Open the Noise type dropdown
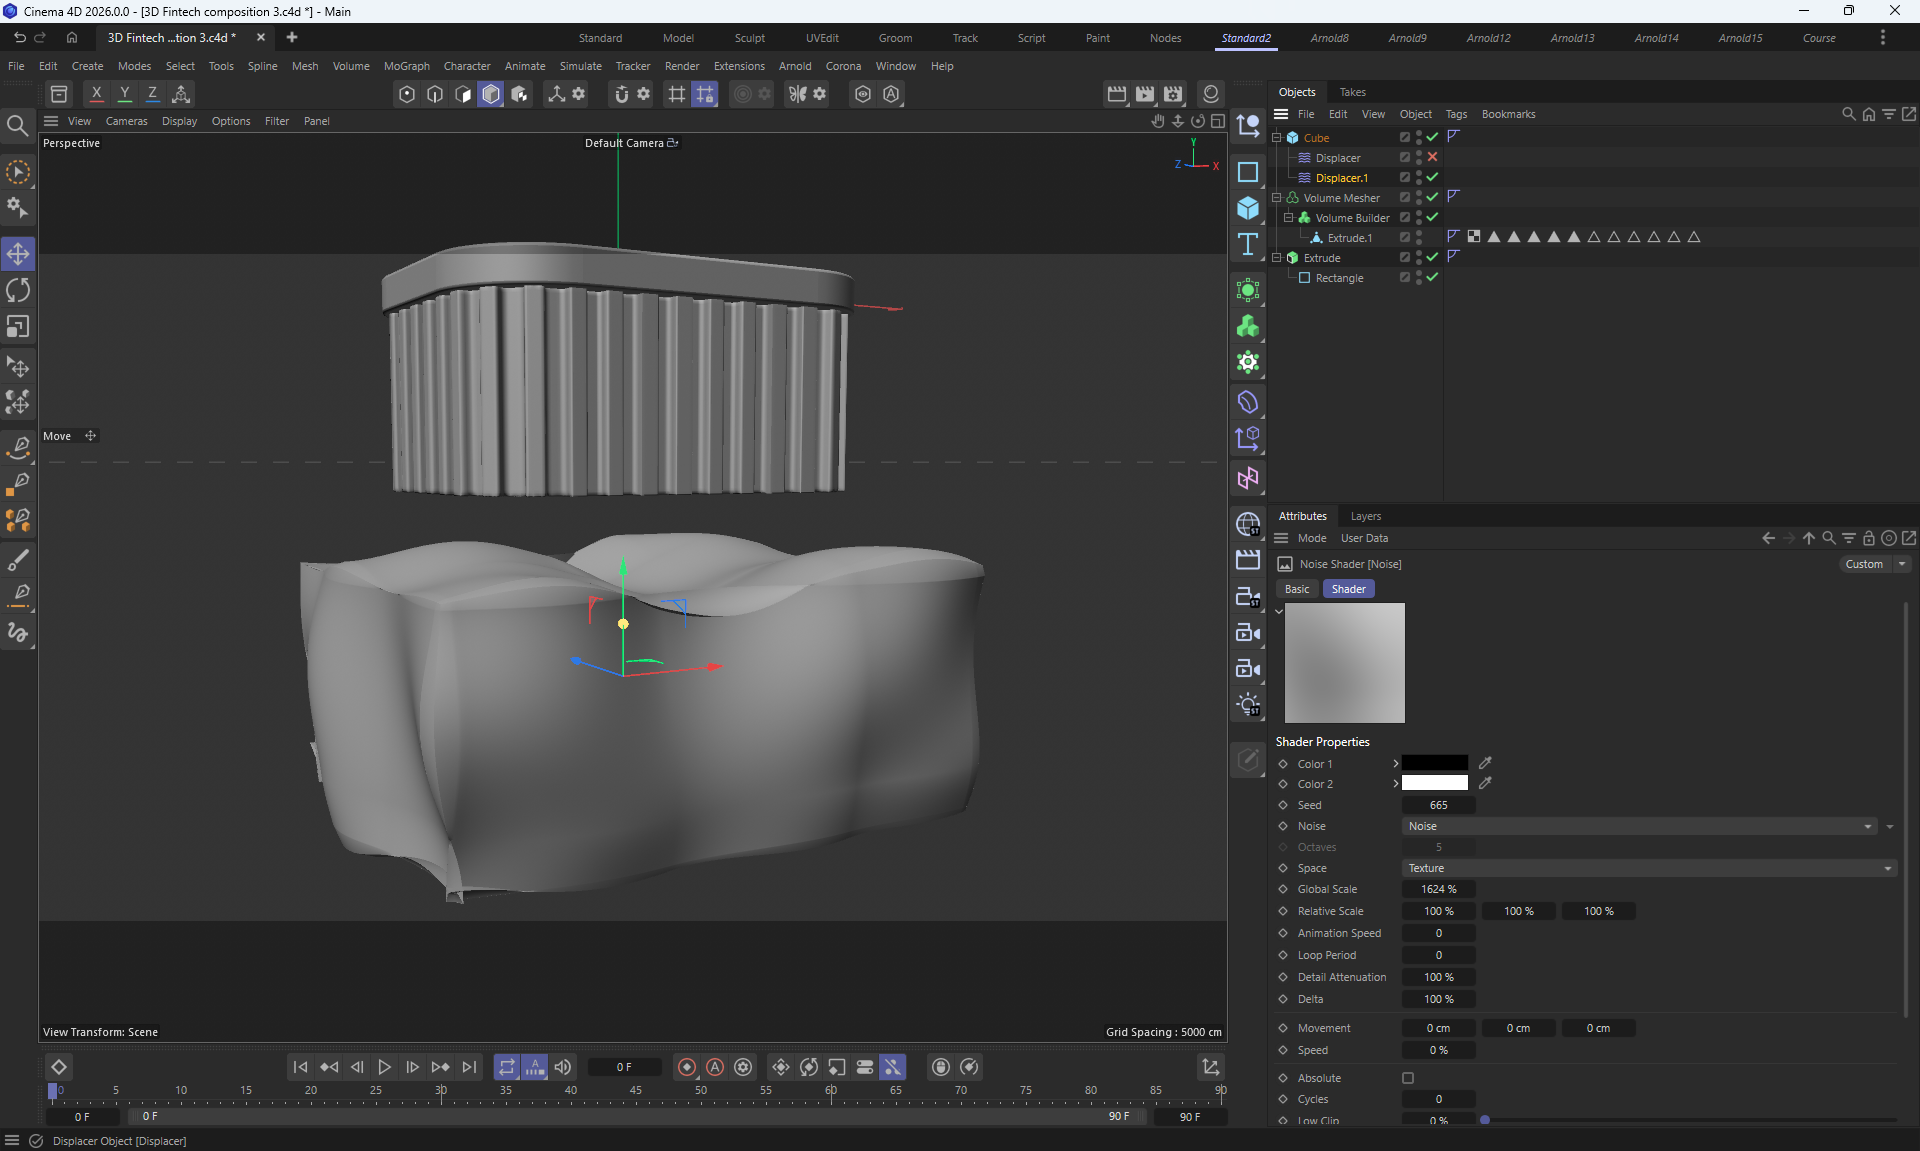 pos(1638,826)
